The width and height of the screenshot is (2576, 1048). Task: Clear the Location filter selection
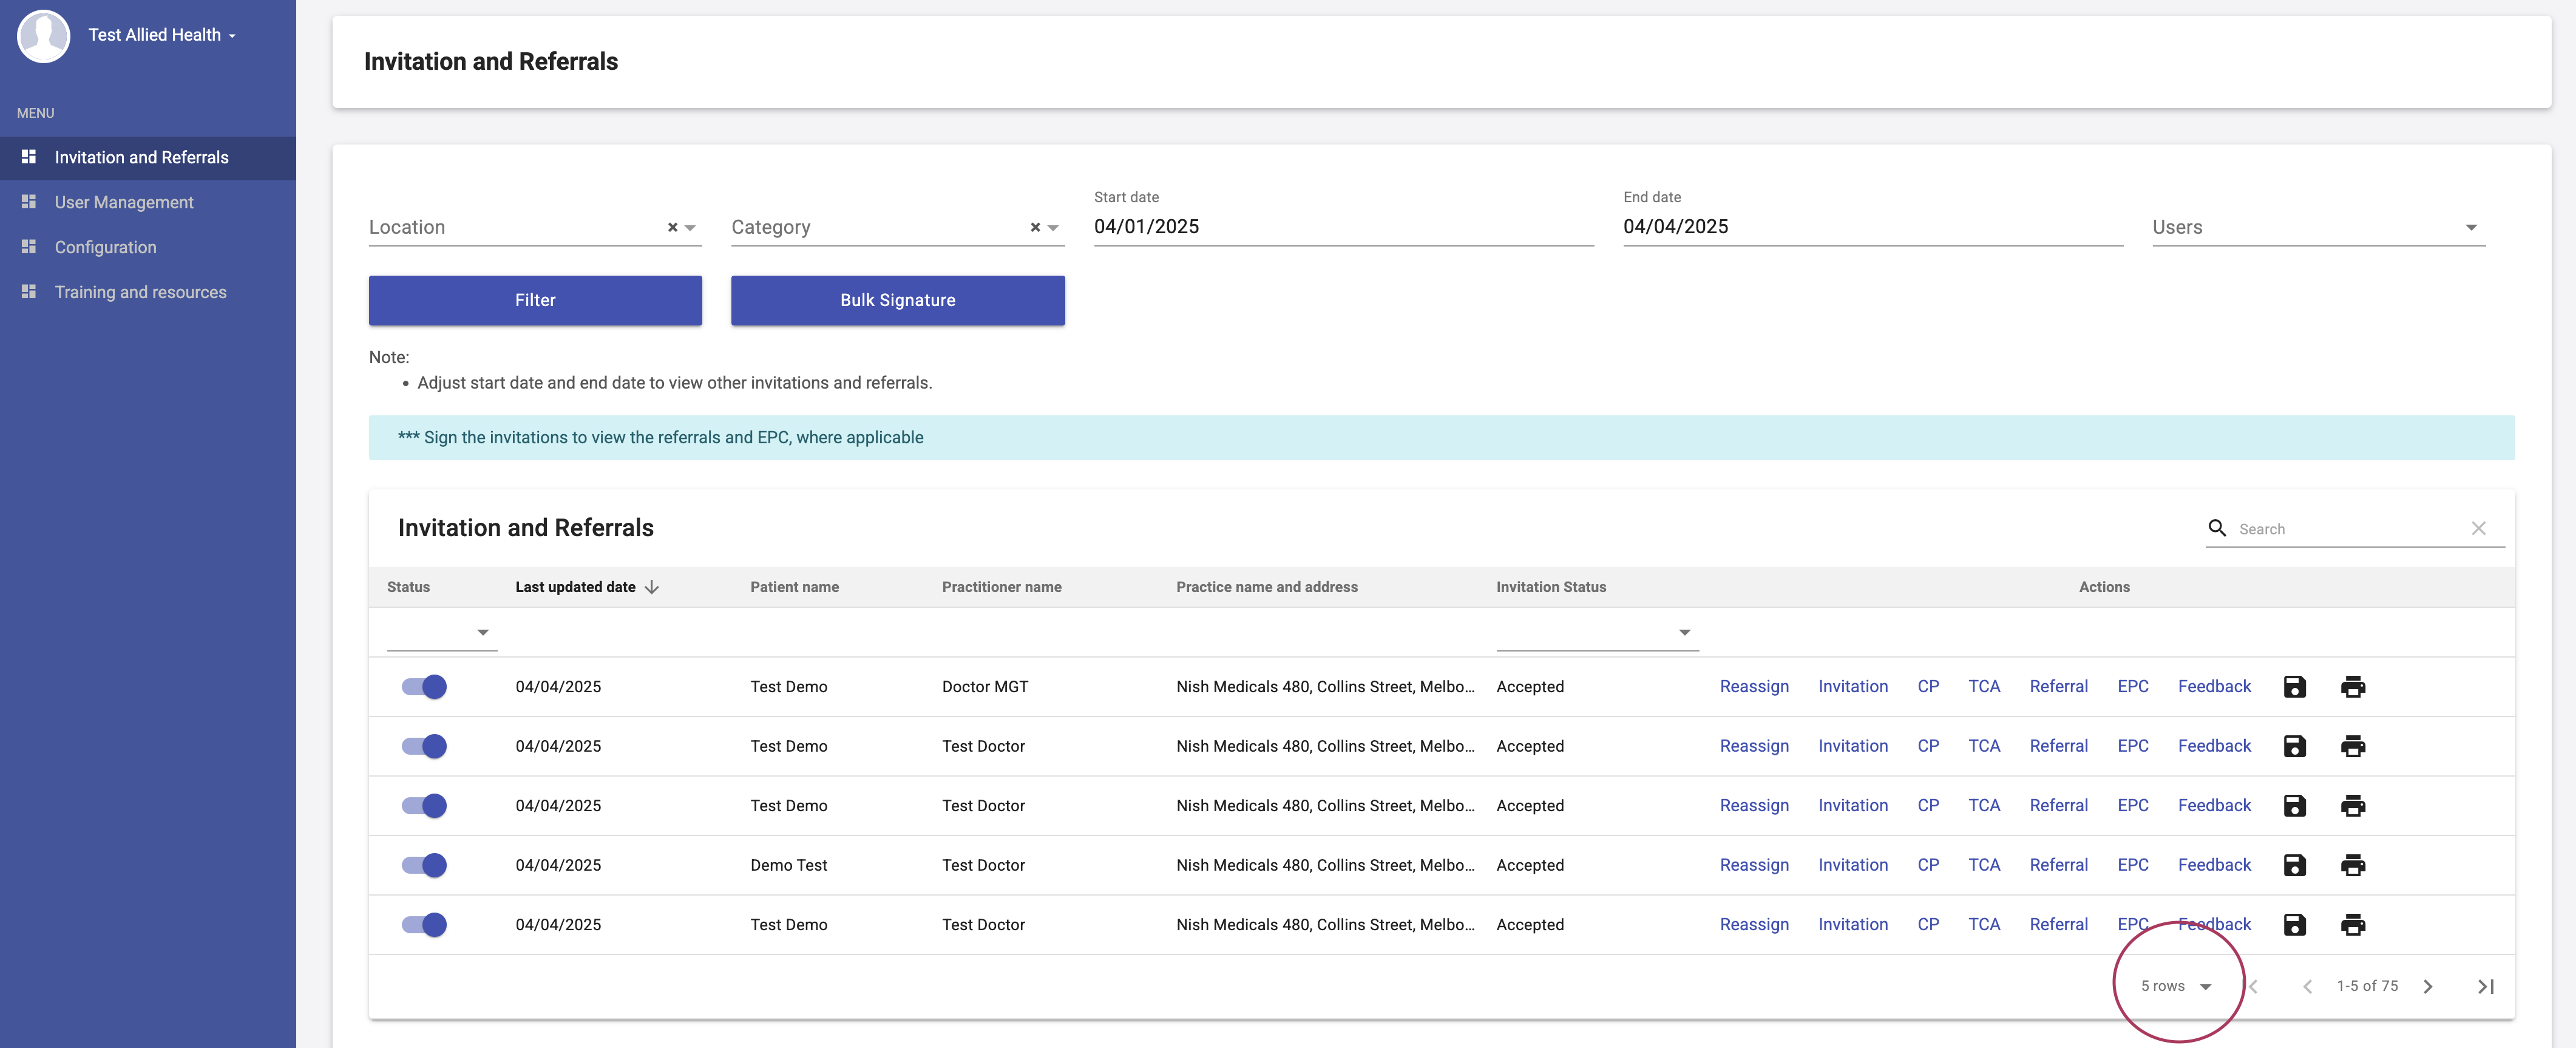point(672,227)
